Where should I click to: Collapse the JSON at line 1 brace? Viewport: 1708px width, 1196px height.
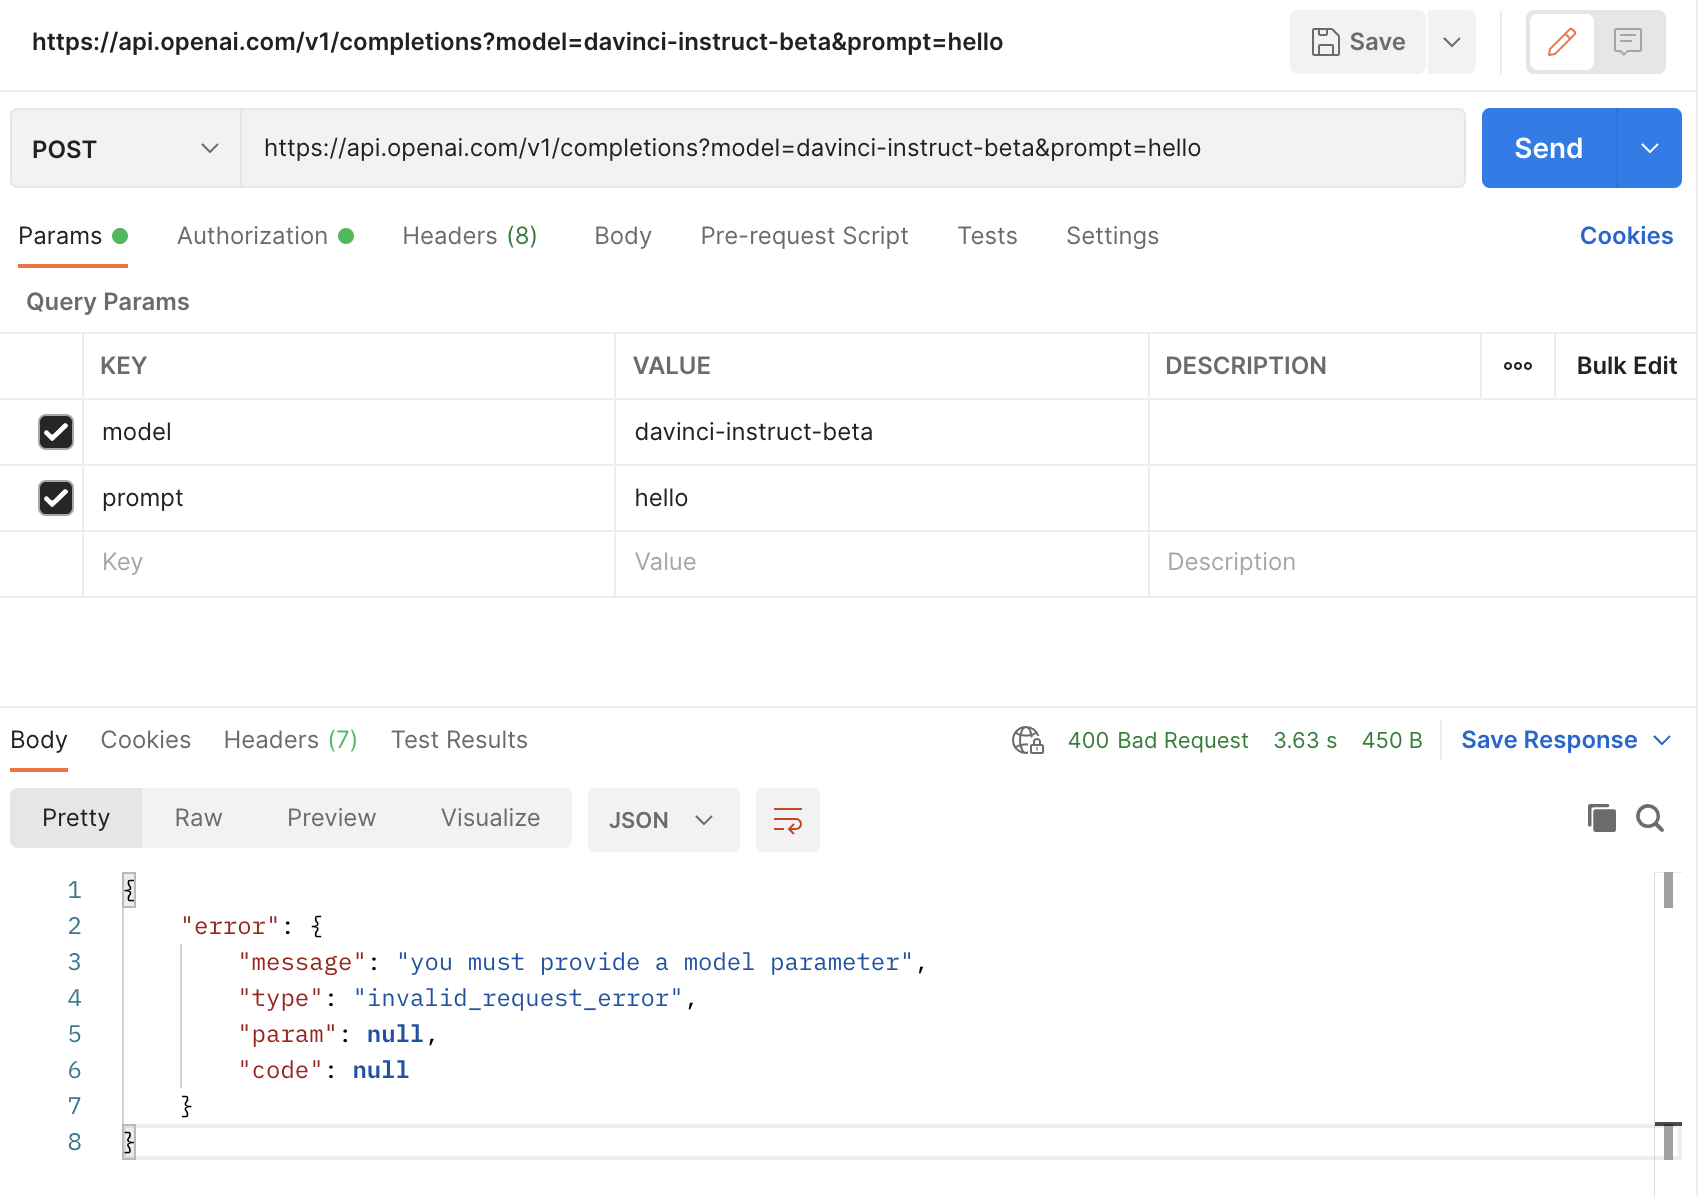(x=129, y=889)
